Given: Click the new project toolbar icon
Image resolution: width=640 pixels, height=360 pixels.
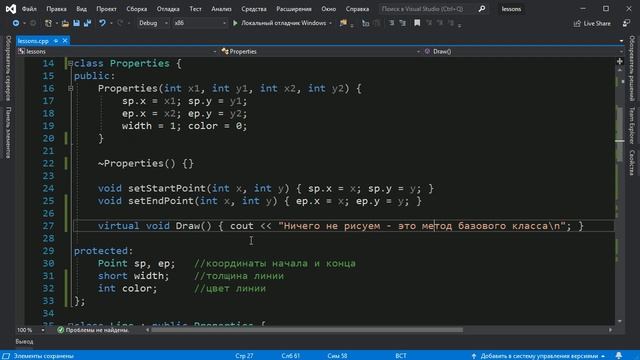Looking at the screenshot, I should tap(48, 23).
